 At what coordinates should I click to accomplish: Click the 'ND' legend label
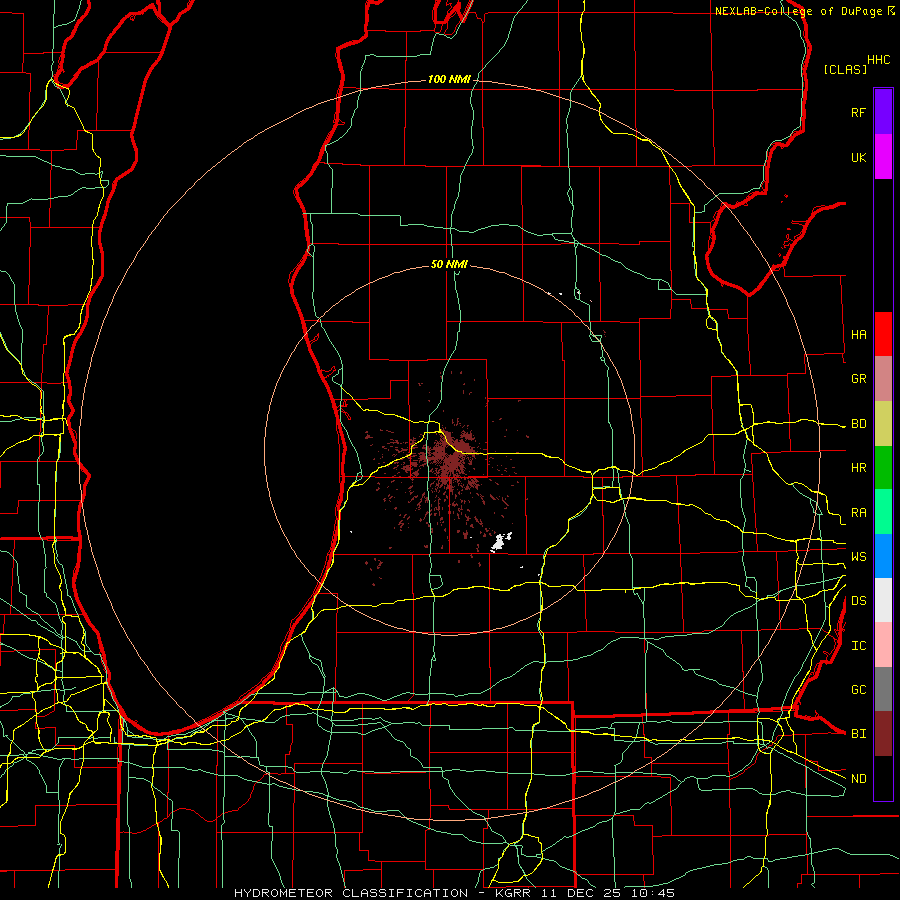tap(858, 779)
